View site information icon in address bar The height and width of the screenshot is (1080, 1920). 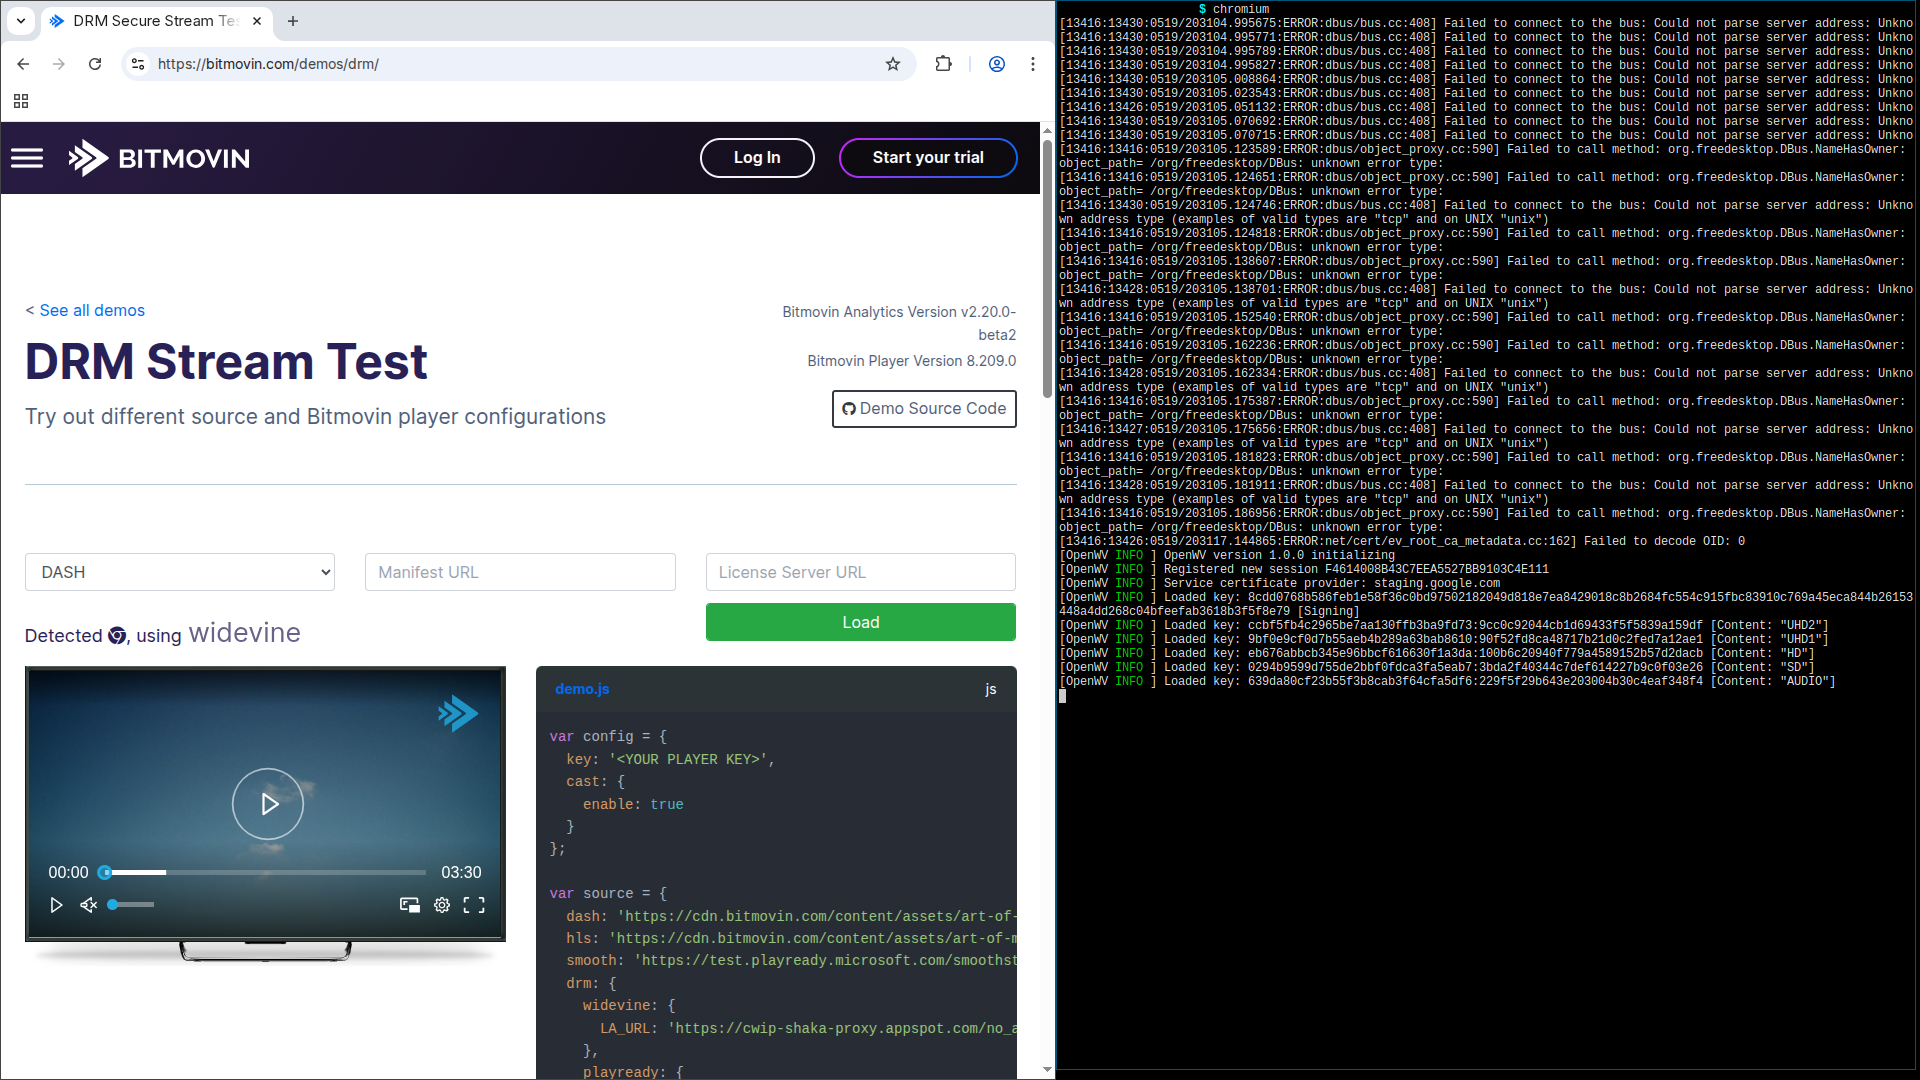coord(138,64)
